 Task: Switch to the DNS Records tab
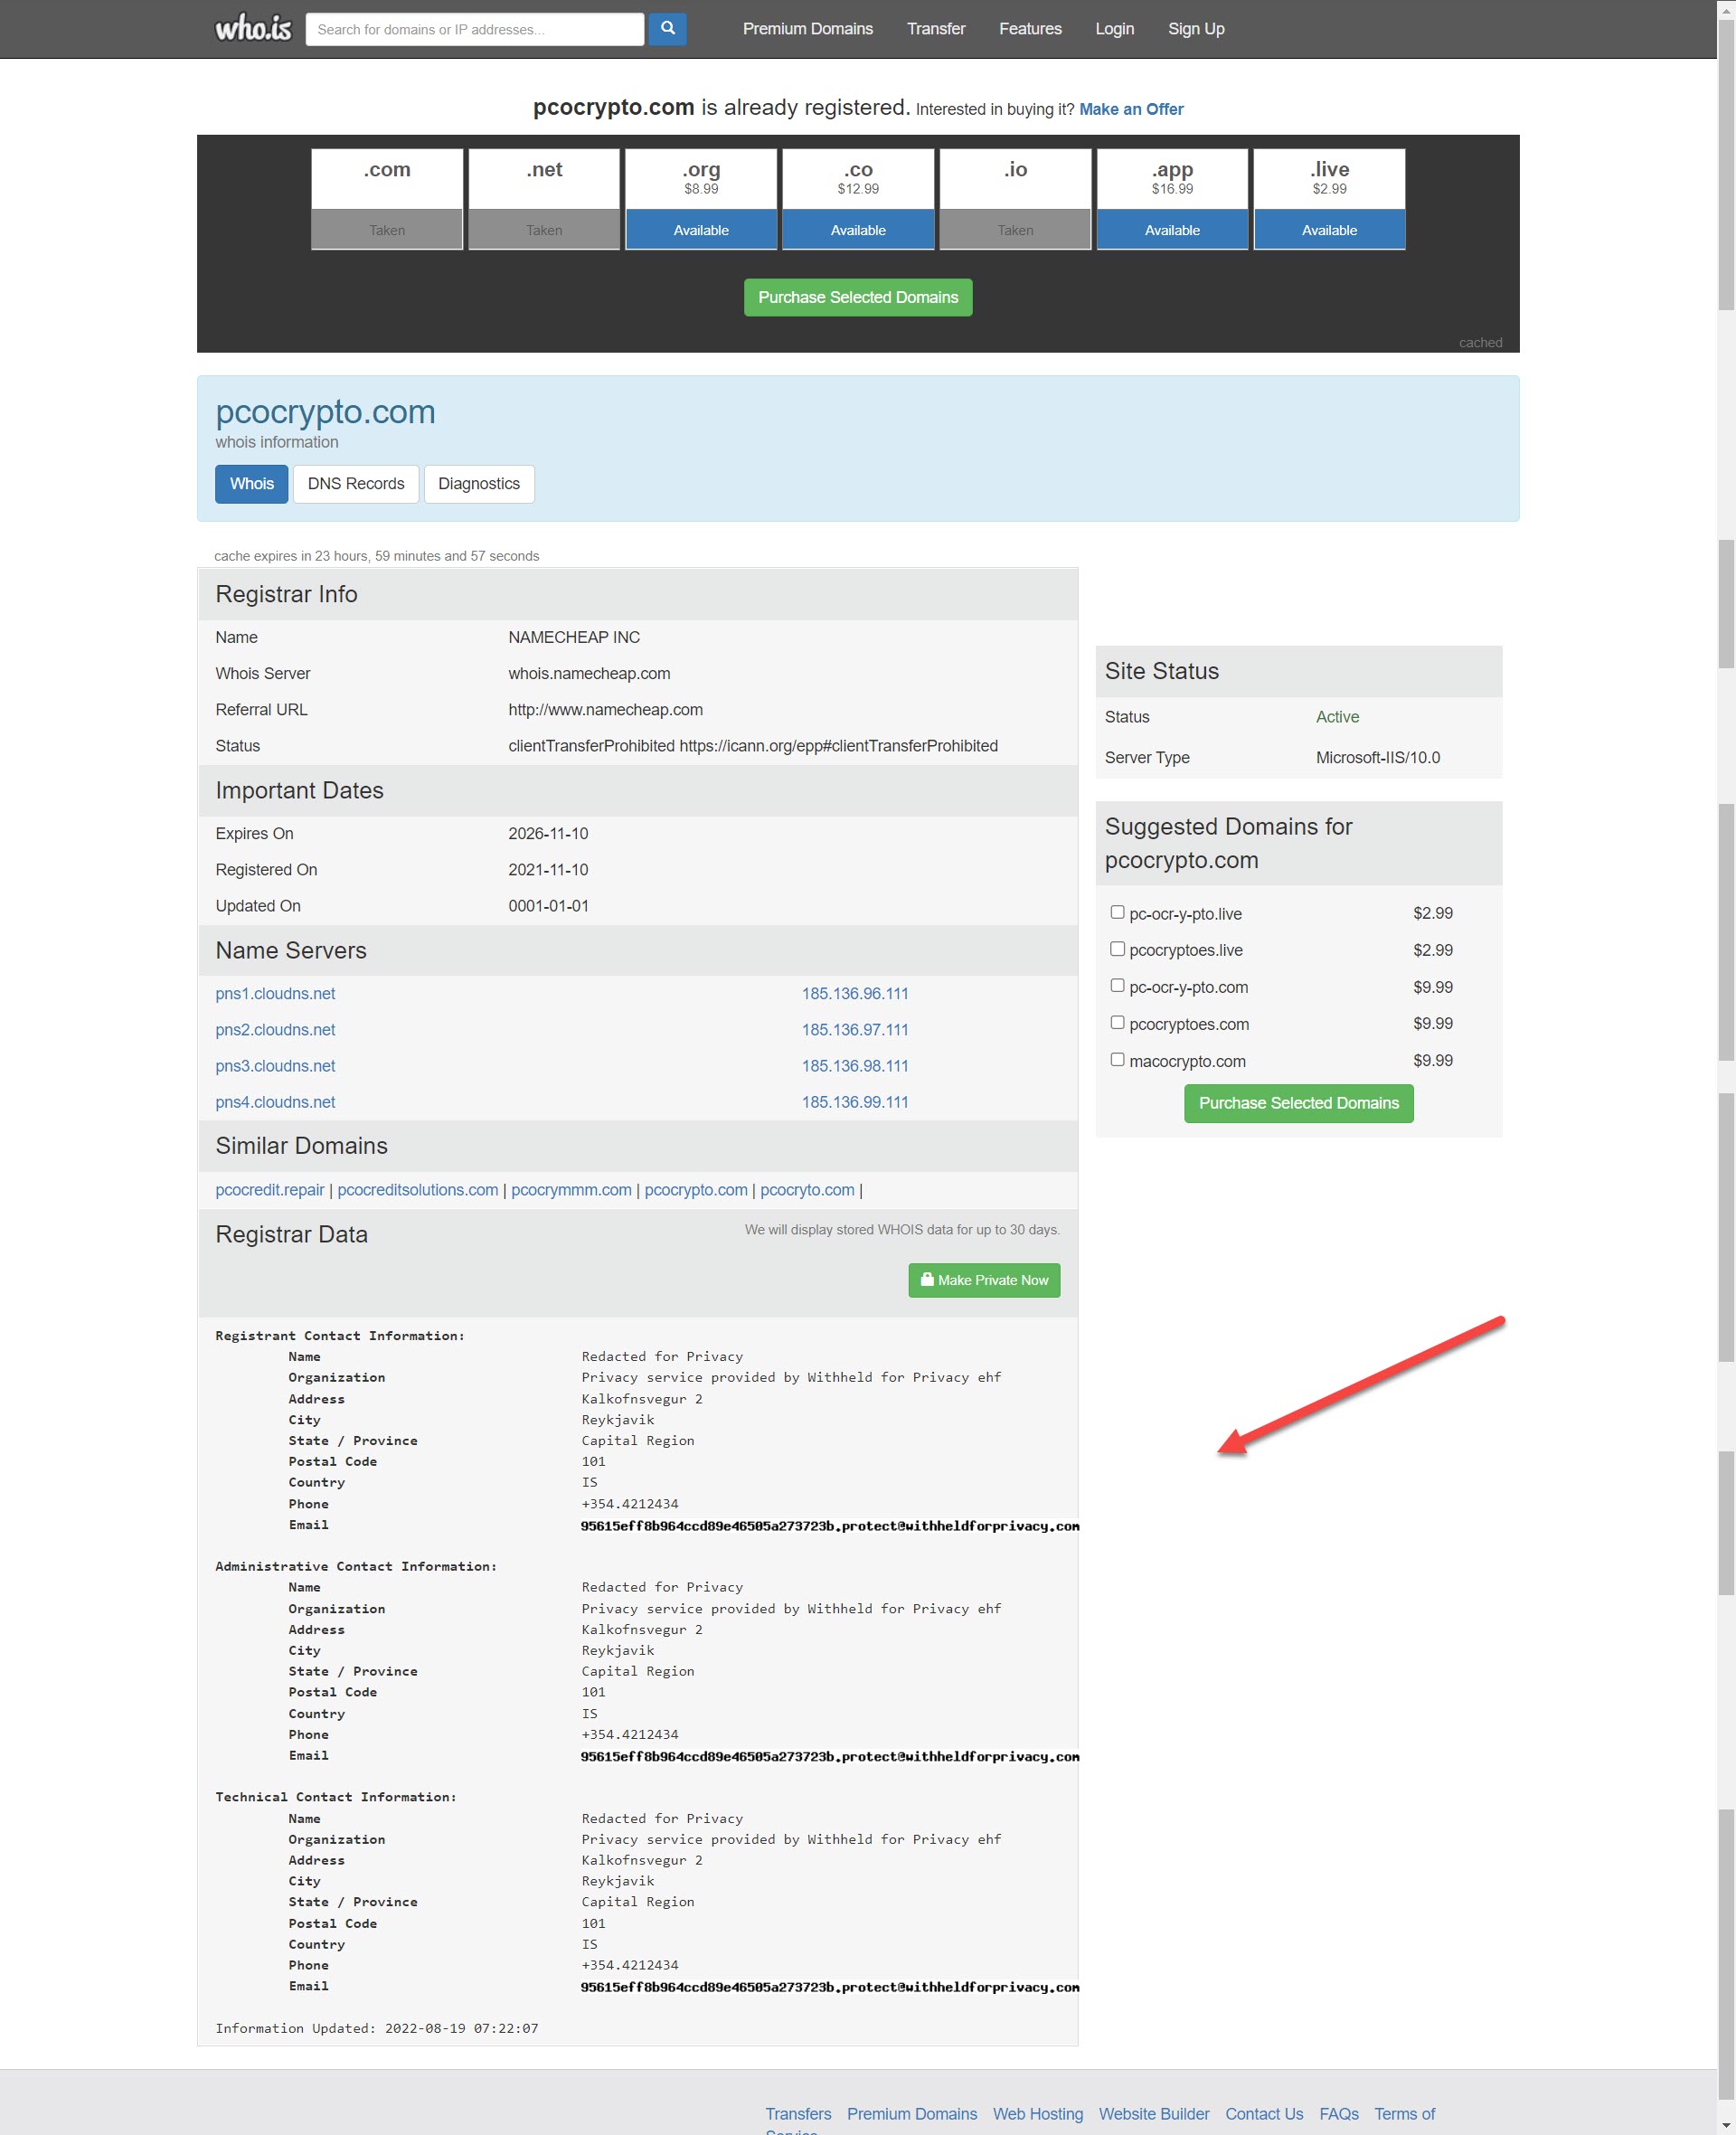pos(356,484)
